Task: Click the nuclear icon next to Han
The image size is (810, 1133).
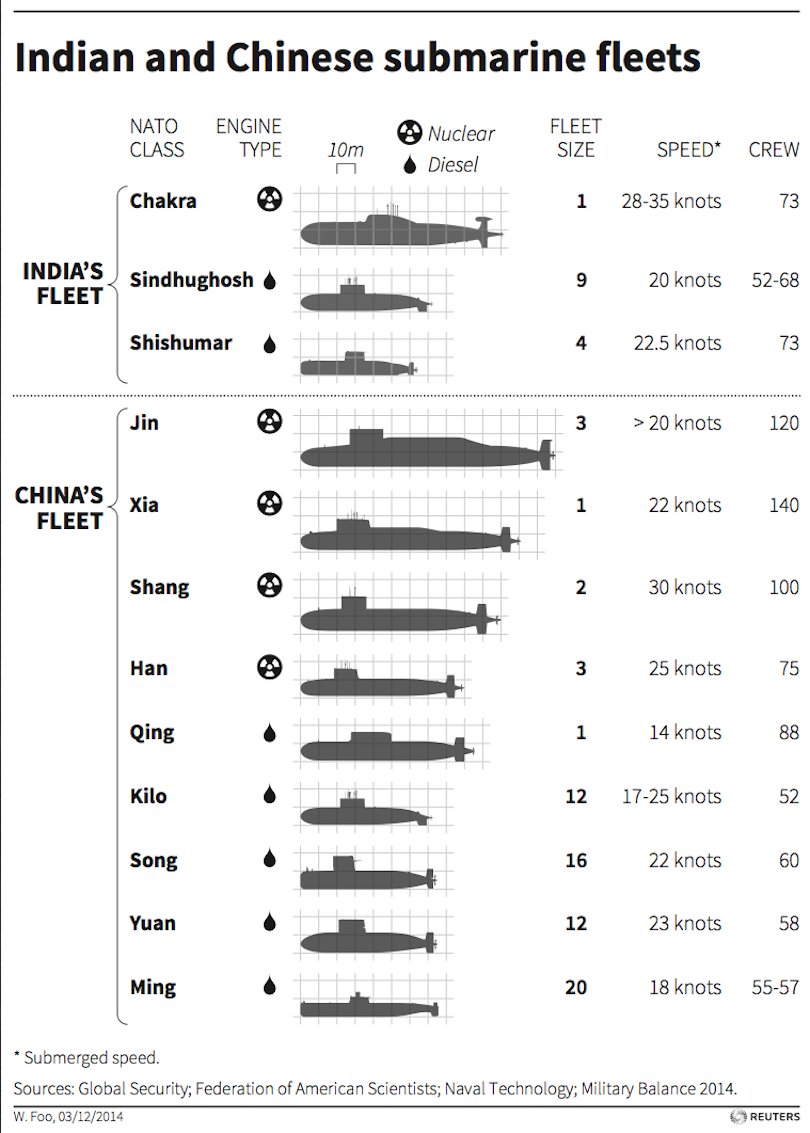Action: [x=270, y=667]
